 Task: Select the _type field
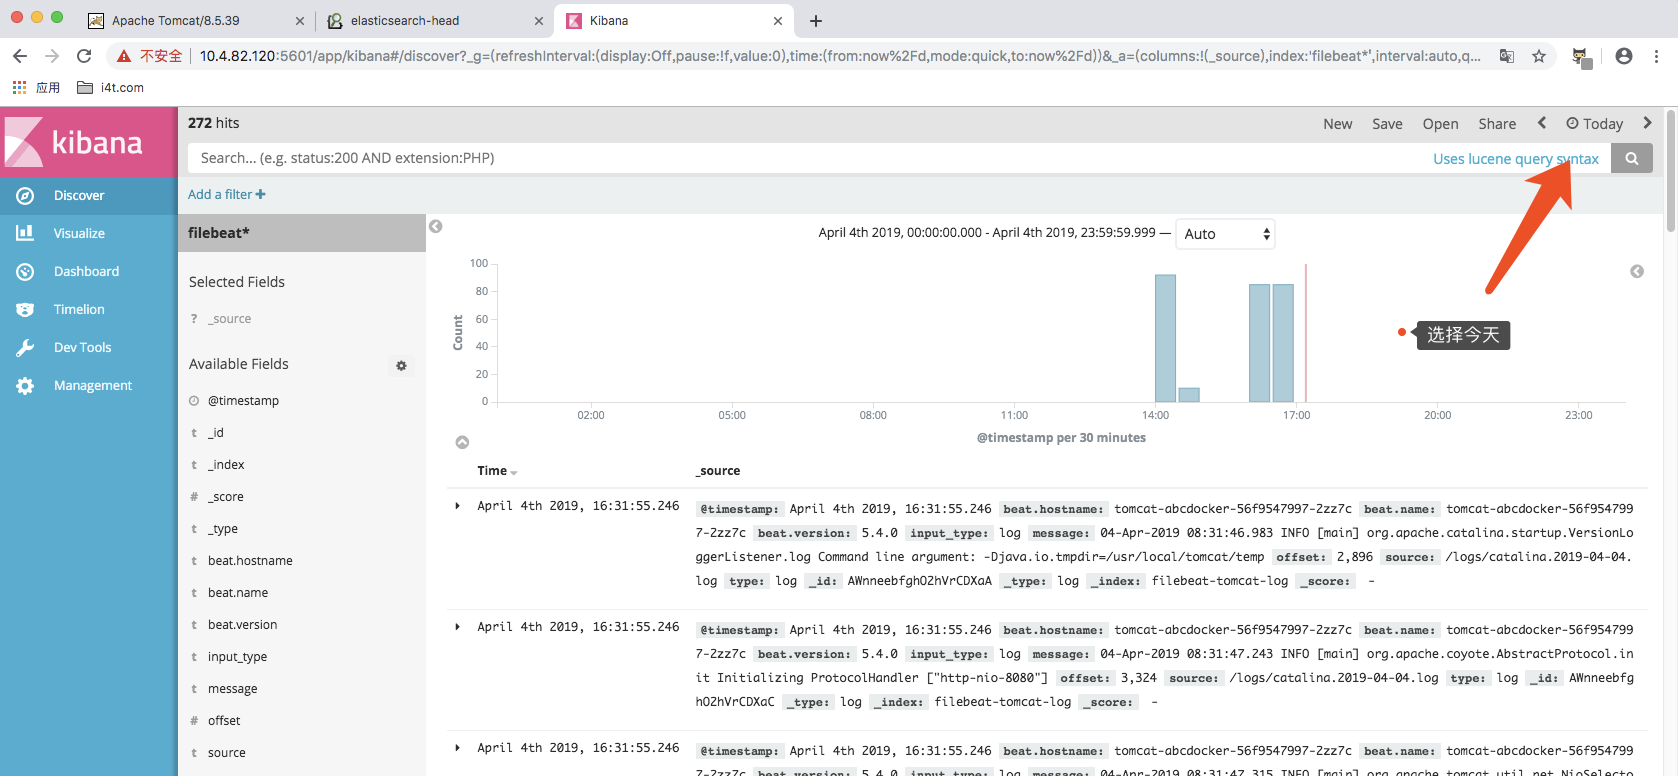[223, 529]
